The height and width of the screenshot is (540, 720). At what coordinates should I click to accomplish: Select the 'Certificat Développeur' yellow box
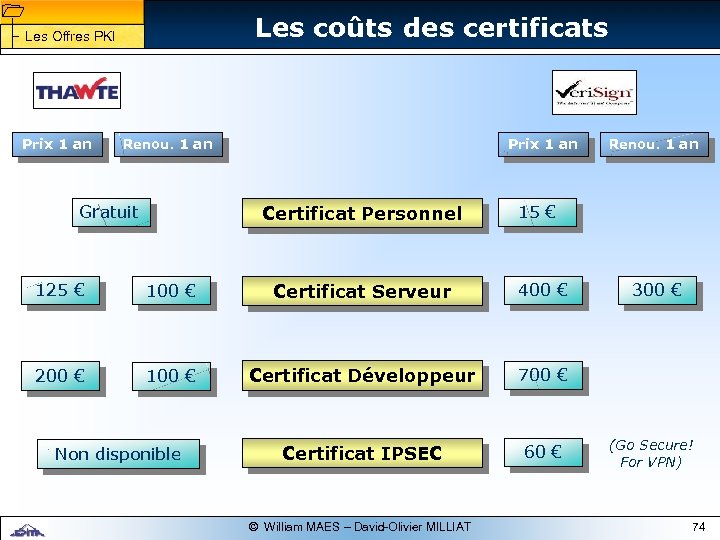point(362,375)
